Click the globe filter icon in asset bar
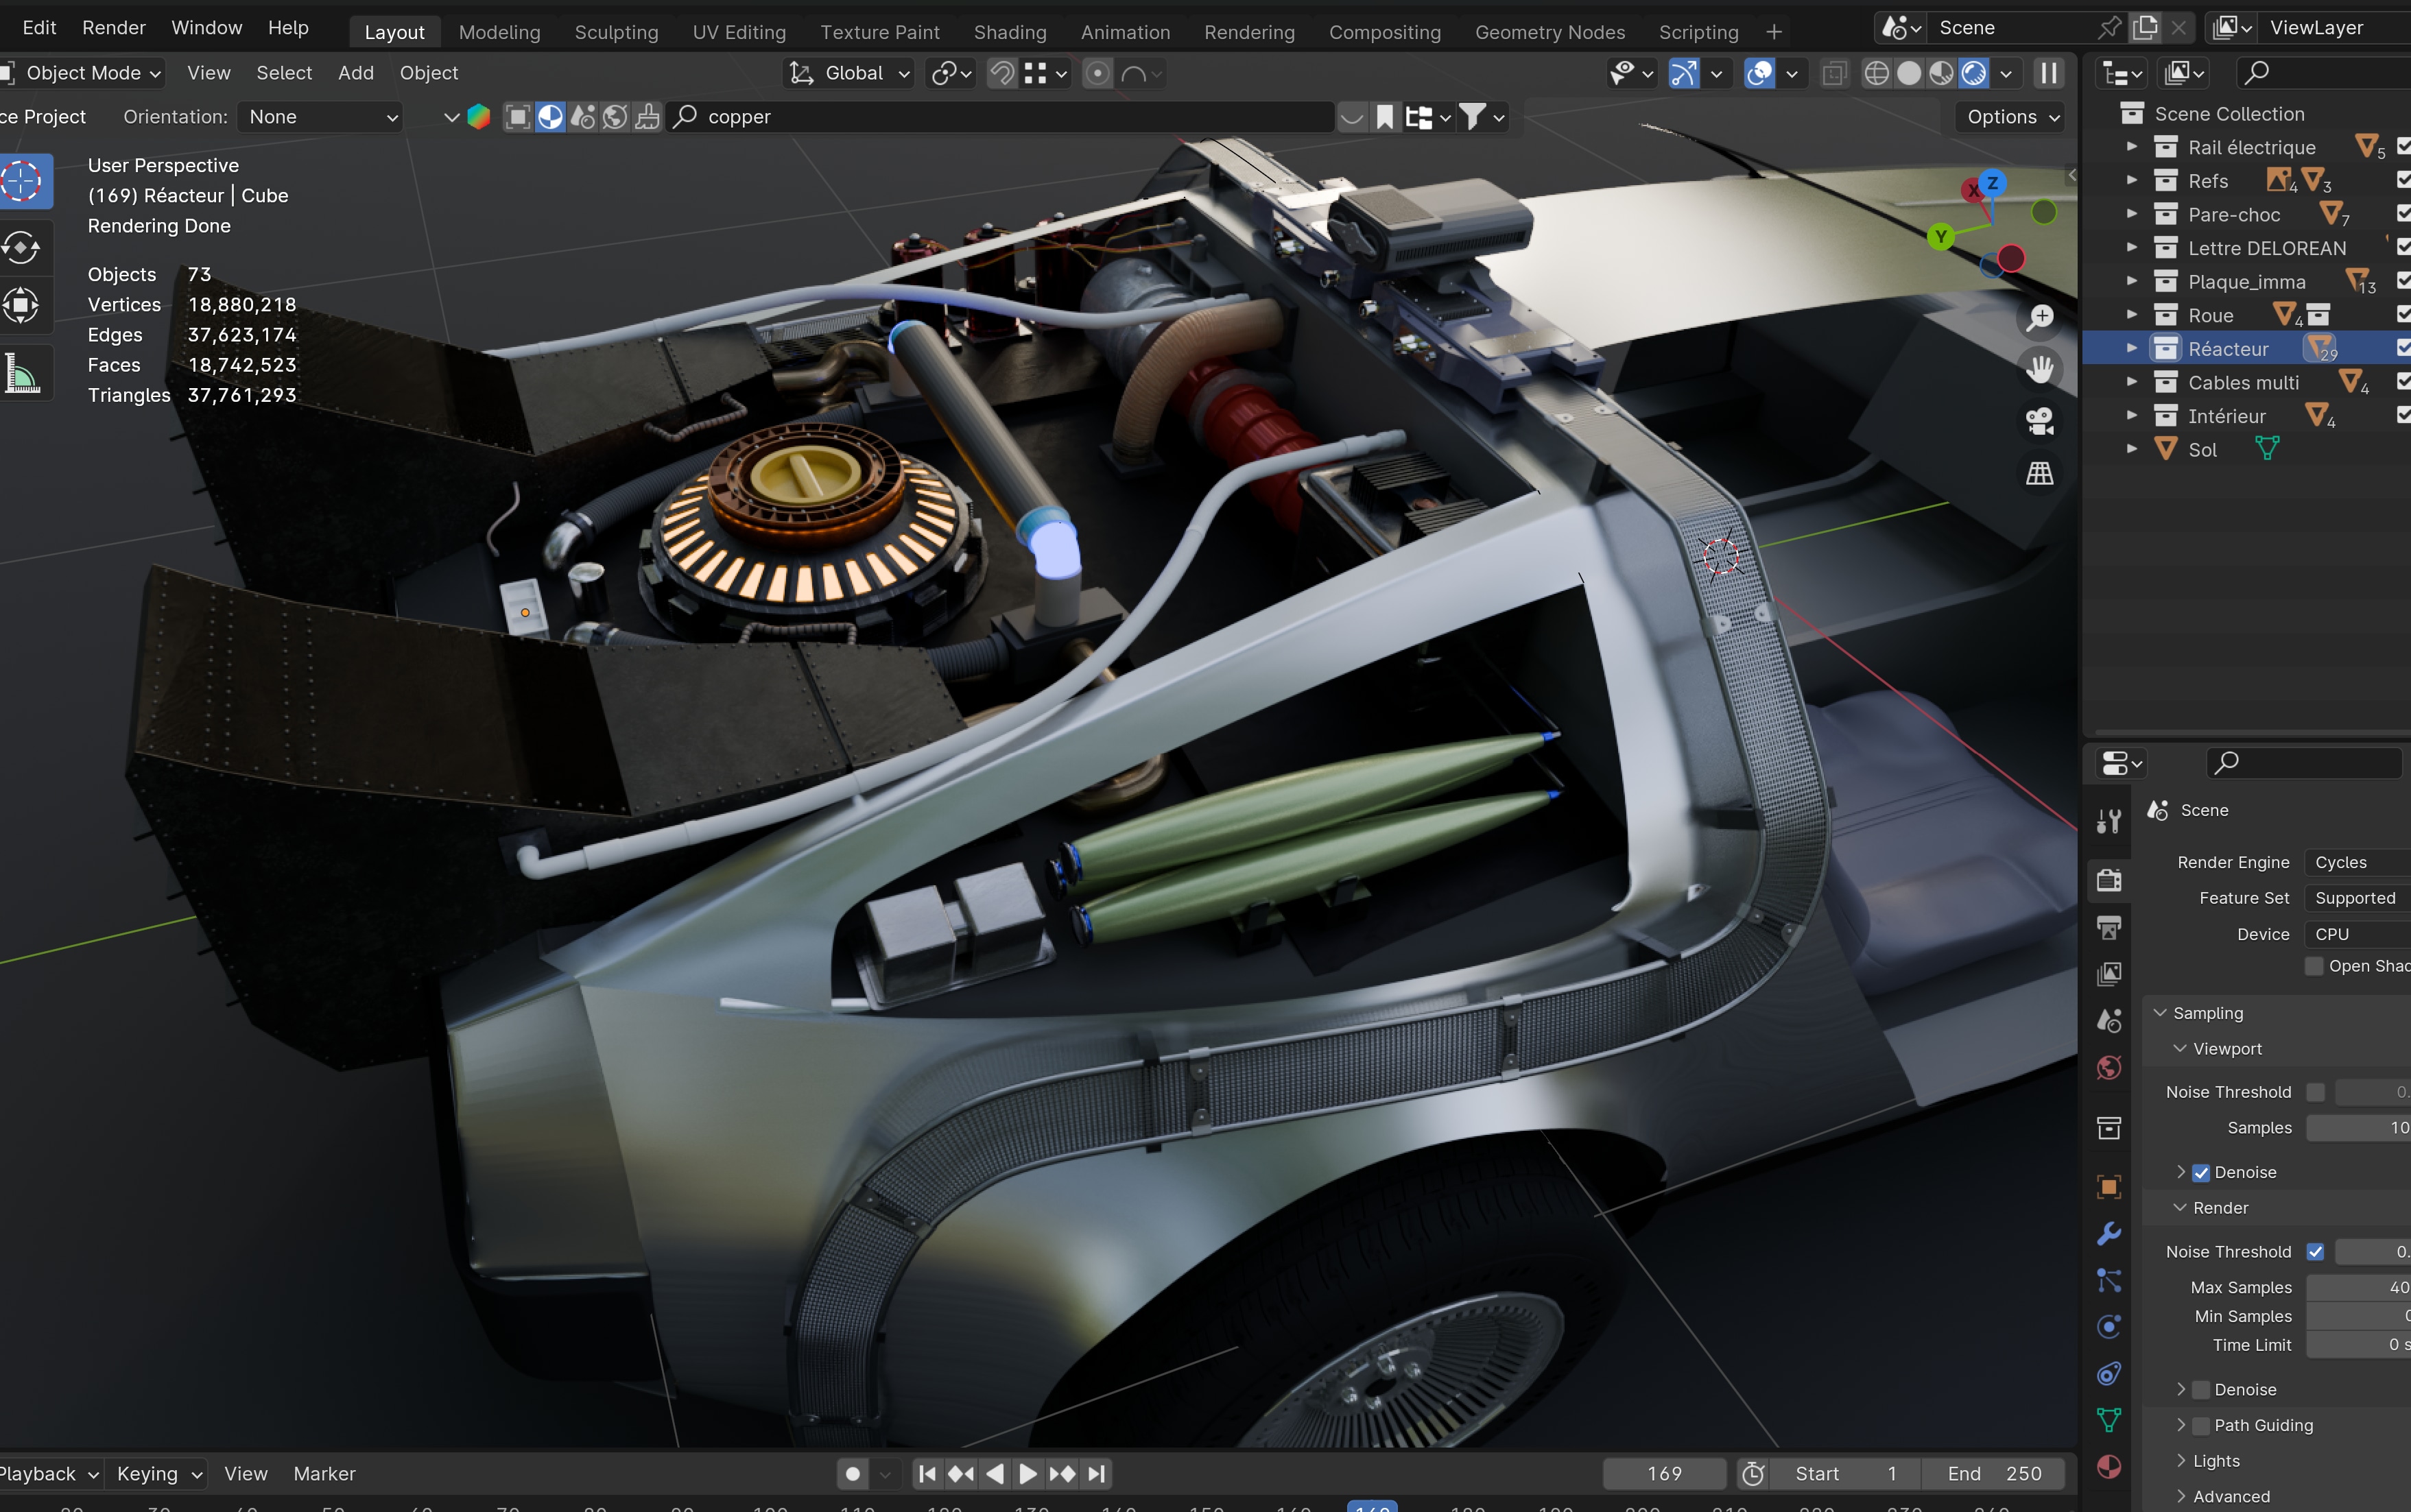Image resolution: width=2411 pixels, height=1512 pixels. point(615,117)
